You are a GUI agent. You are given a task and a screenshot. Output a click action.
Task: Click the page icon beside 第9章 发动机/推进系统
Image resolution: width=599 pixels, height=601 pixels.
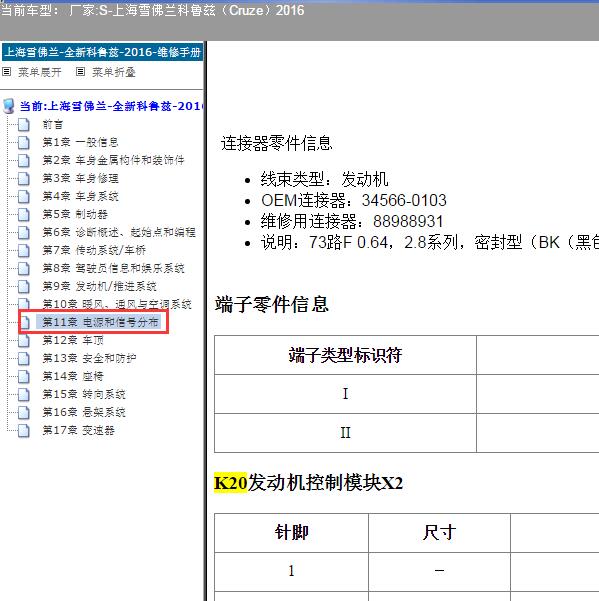click(24, 286)
